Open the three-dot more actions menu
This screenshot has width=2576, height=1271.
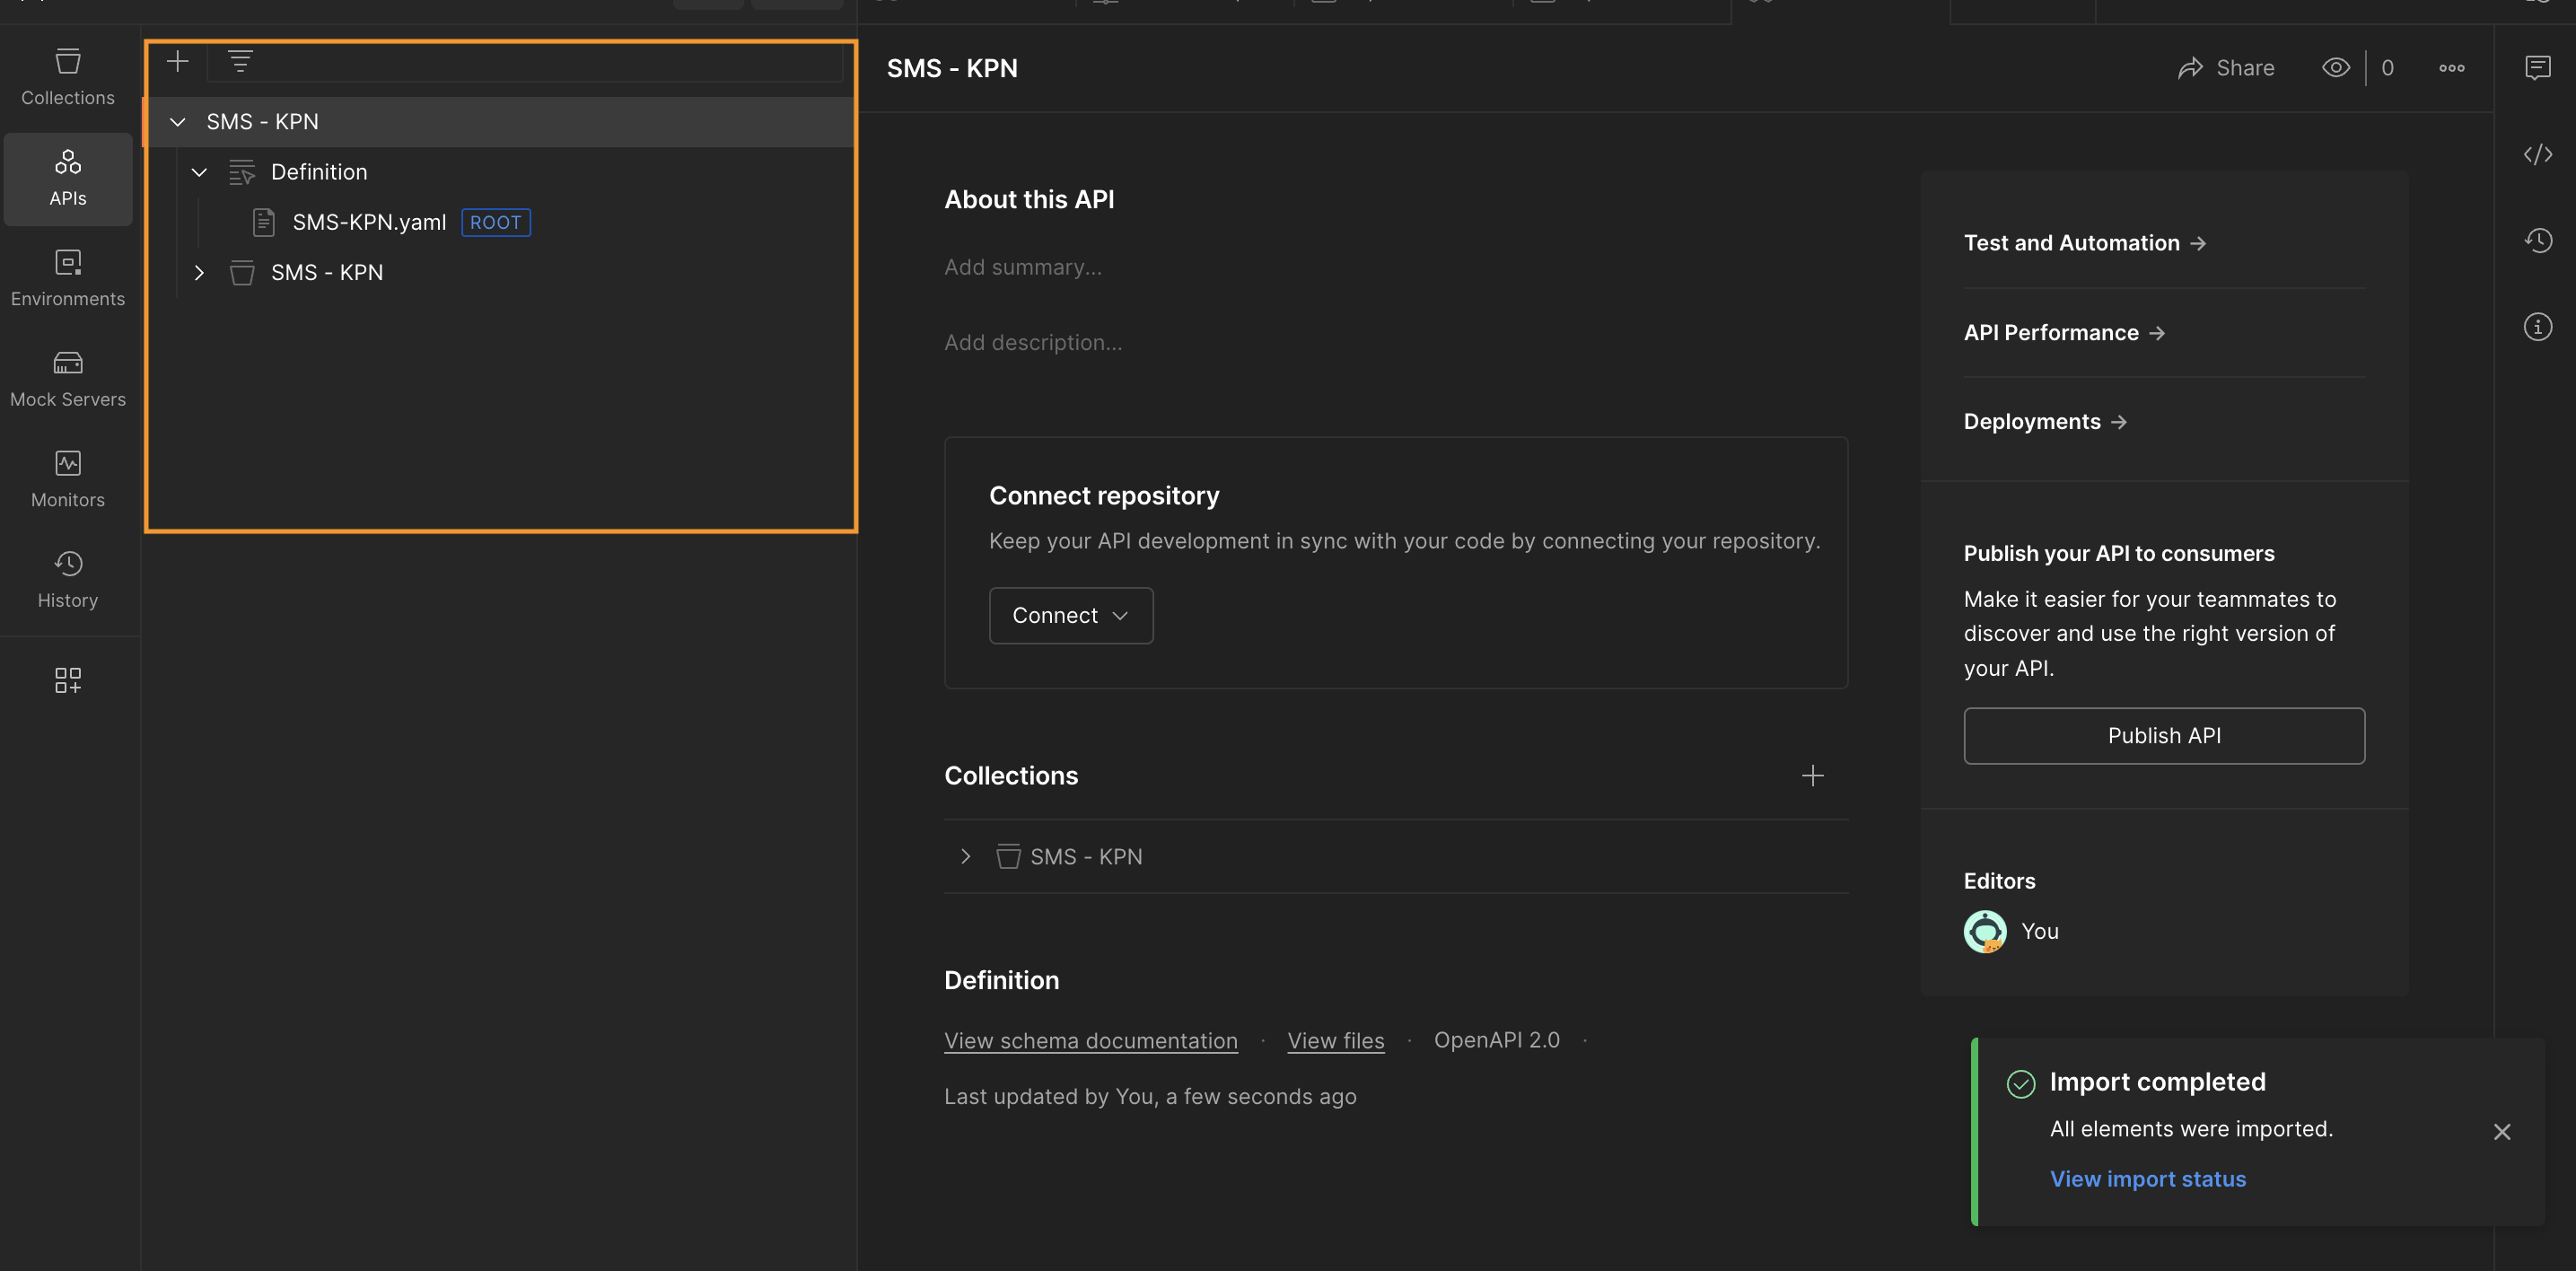(x=2451, y=68)
